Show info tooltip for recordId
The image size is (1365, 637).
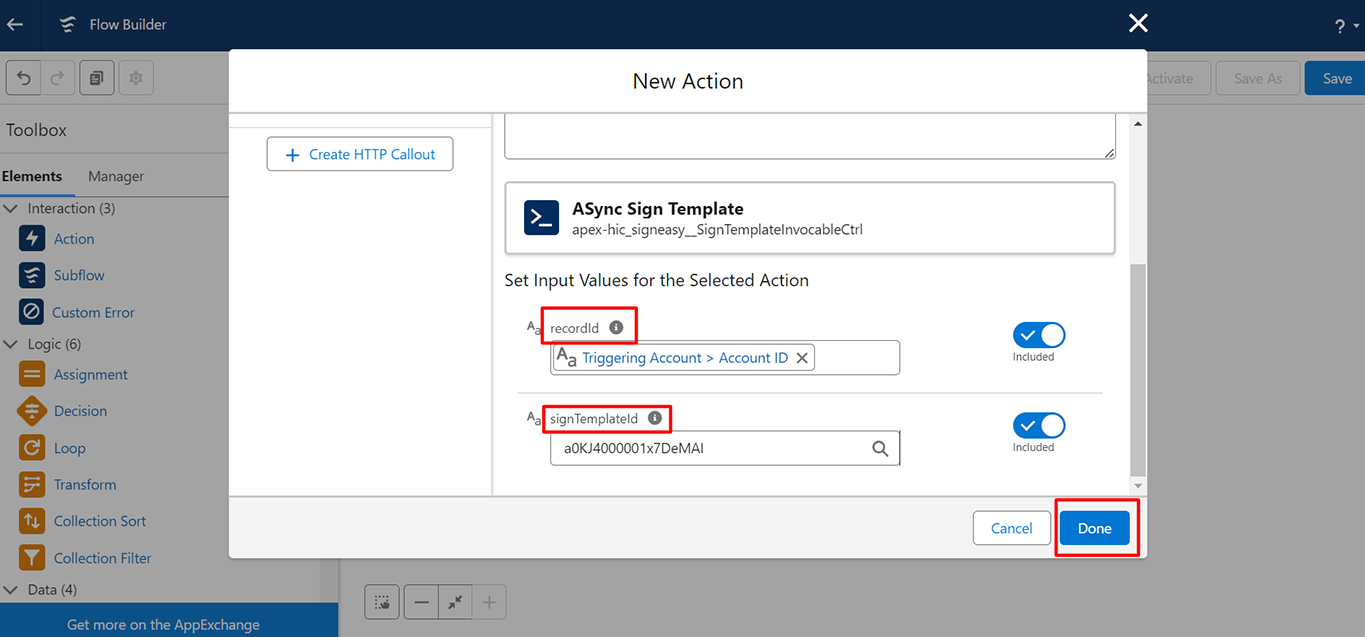[x=616, y=327]
